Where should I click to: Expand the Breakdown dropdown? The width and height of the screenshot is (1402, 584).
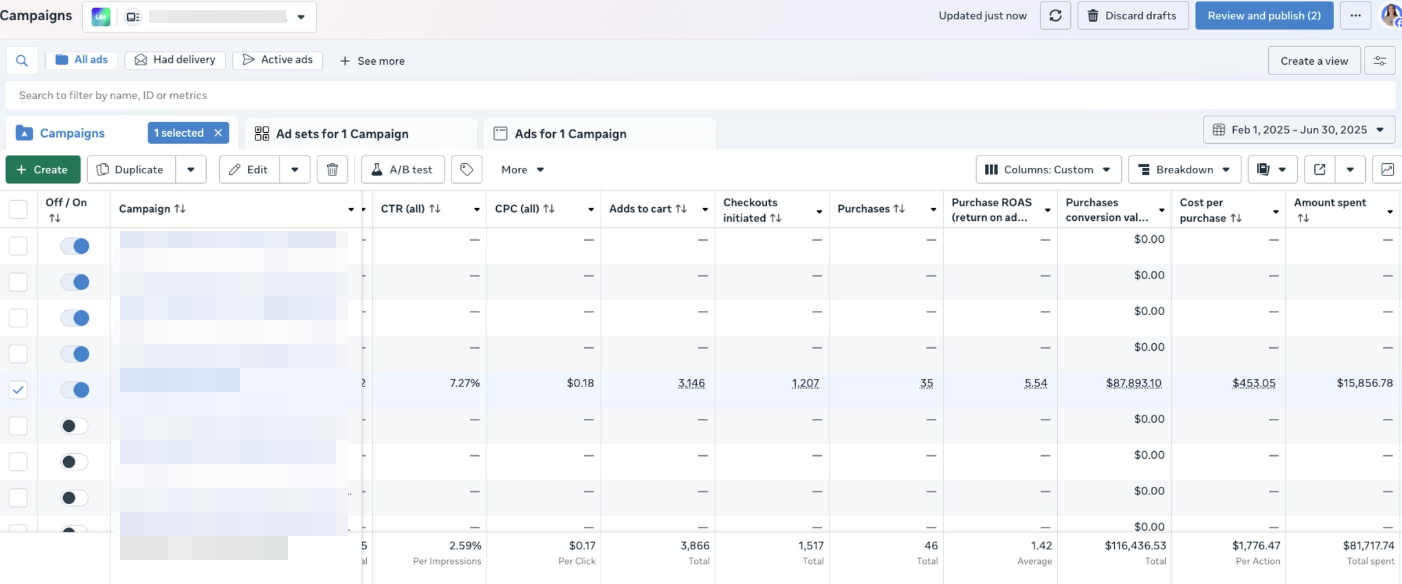point(1184,169)
